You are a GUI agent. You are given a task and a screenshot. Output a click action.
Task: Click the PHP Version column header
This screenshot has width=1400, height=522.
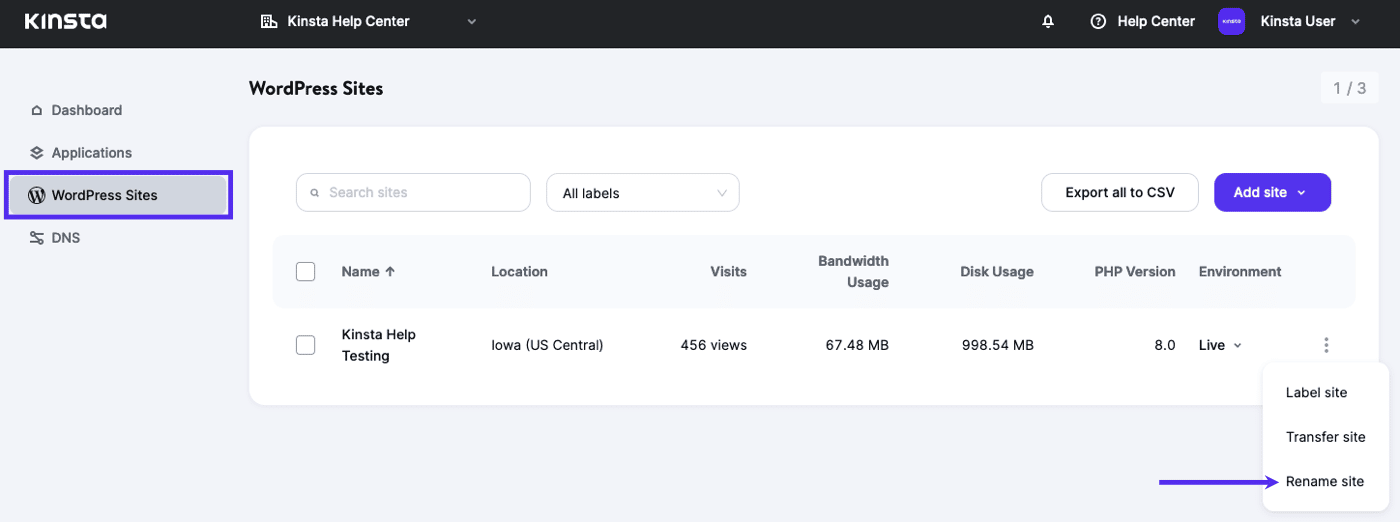[x=1135, y=271]
